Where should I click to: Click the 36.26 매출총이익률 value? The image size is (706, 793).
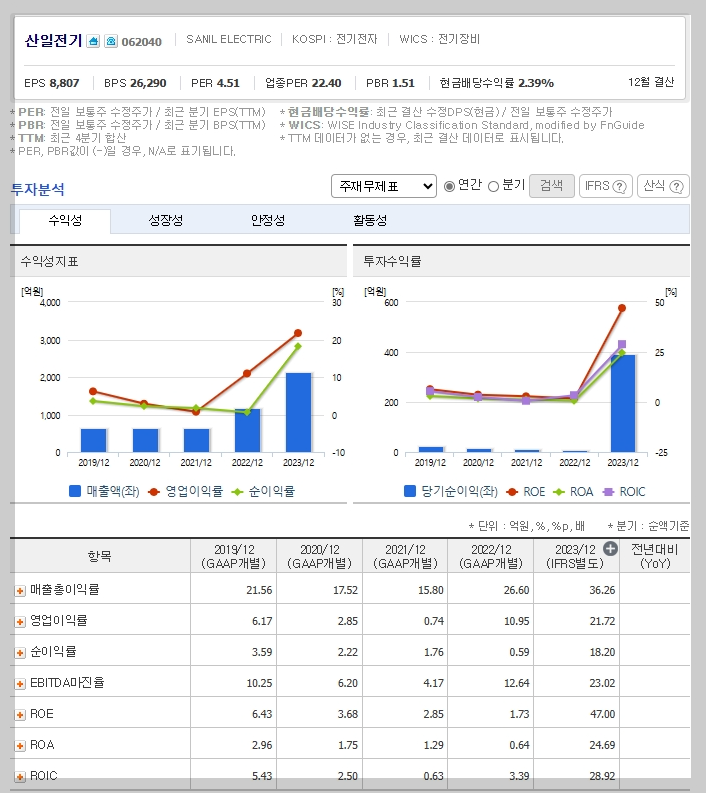coord(602,590)
